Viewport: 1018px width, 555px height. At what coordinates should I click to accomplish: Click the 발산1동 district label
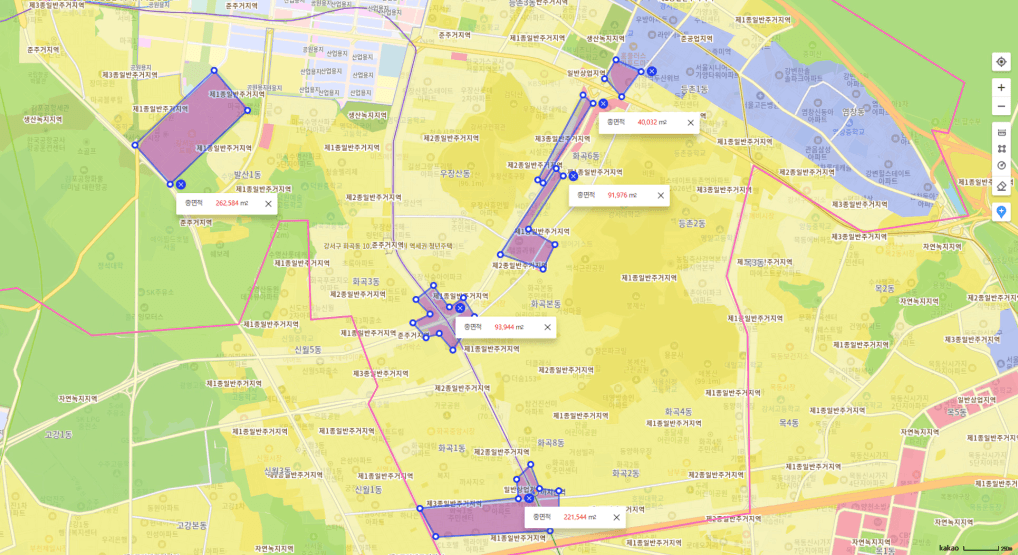pos(247,175)
